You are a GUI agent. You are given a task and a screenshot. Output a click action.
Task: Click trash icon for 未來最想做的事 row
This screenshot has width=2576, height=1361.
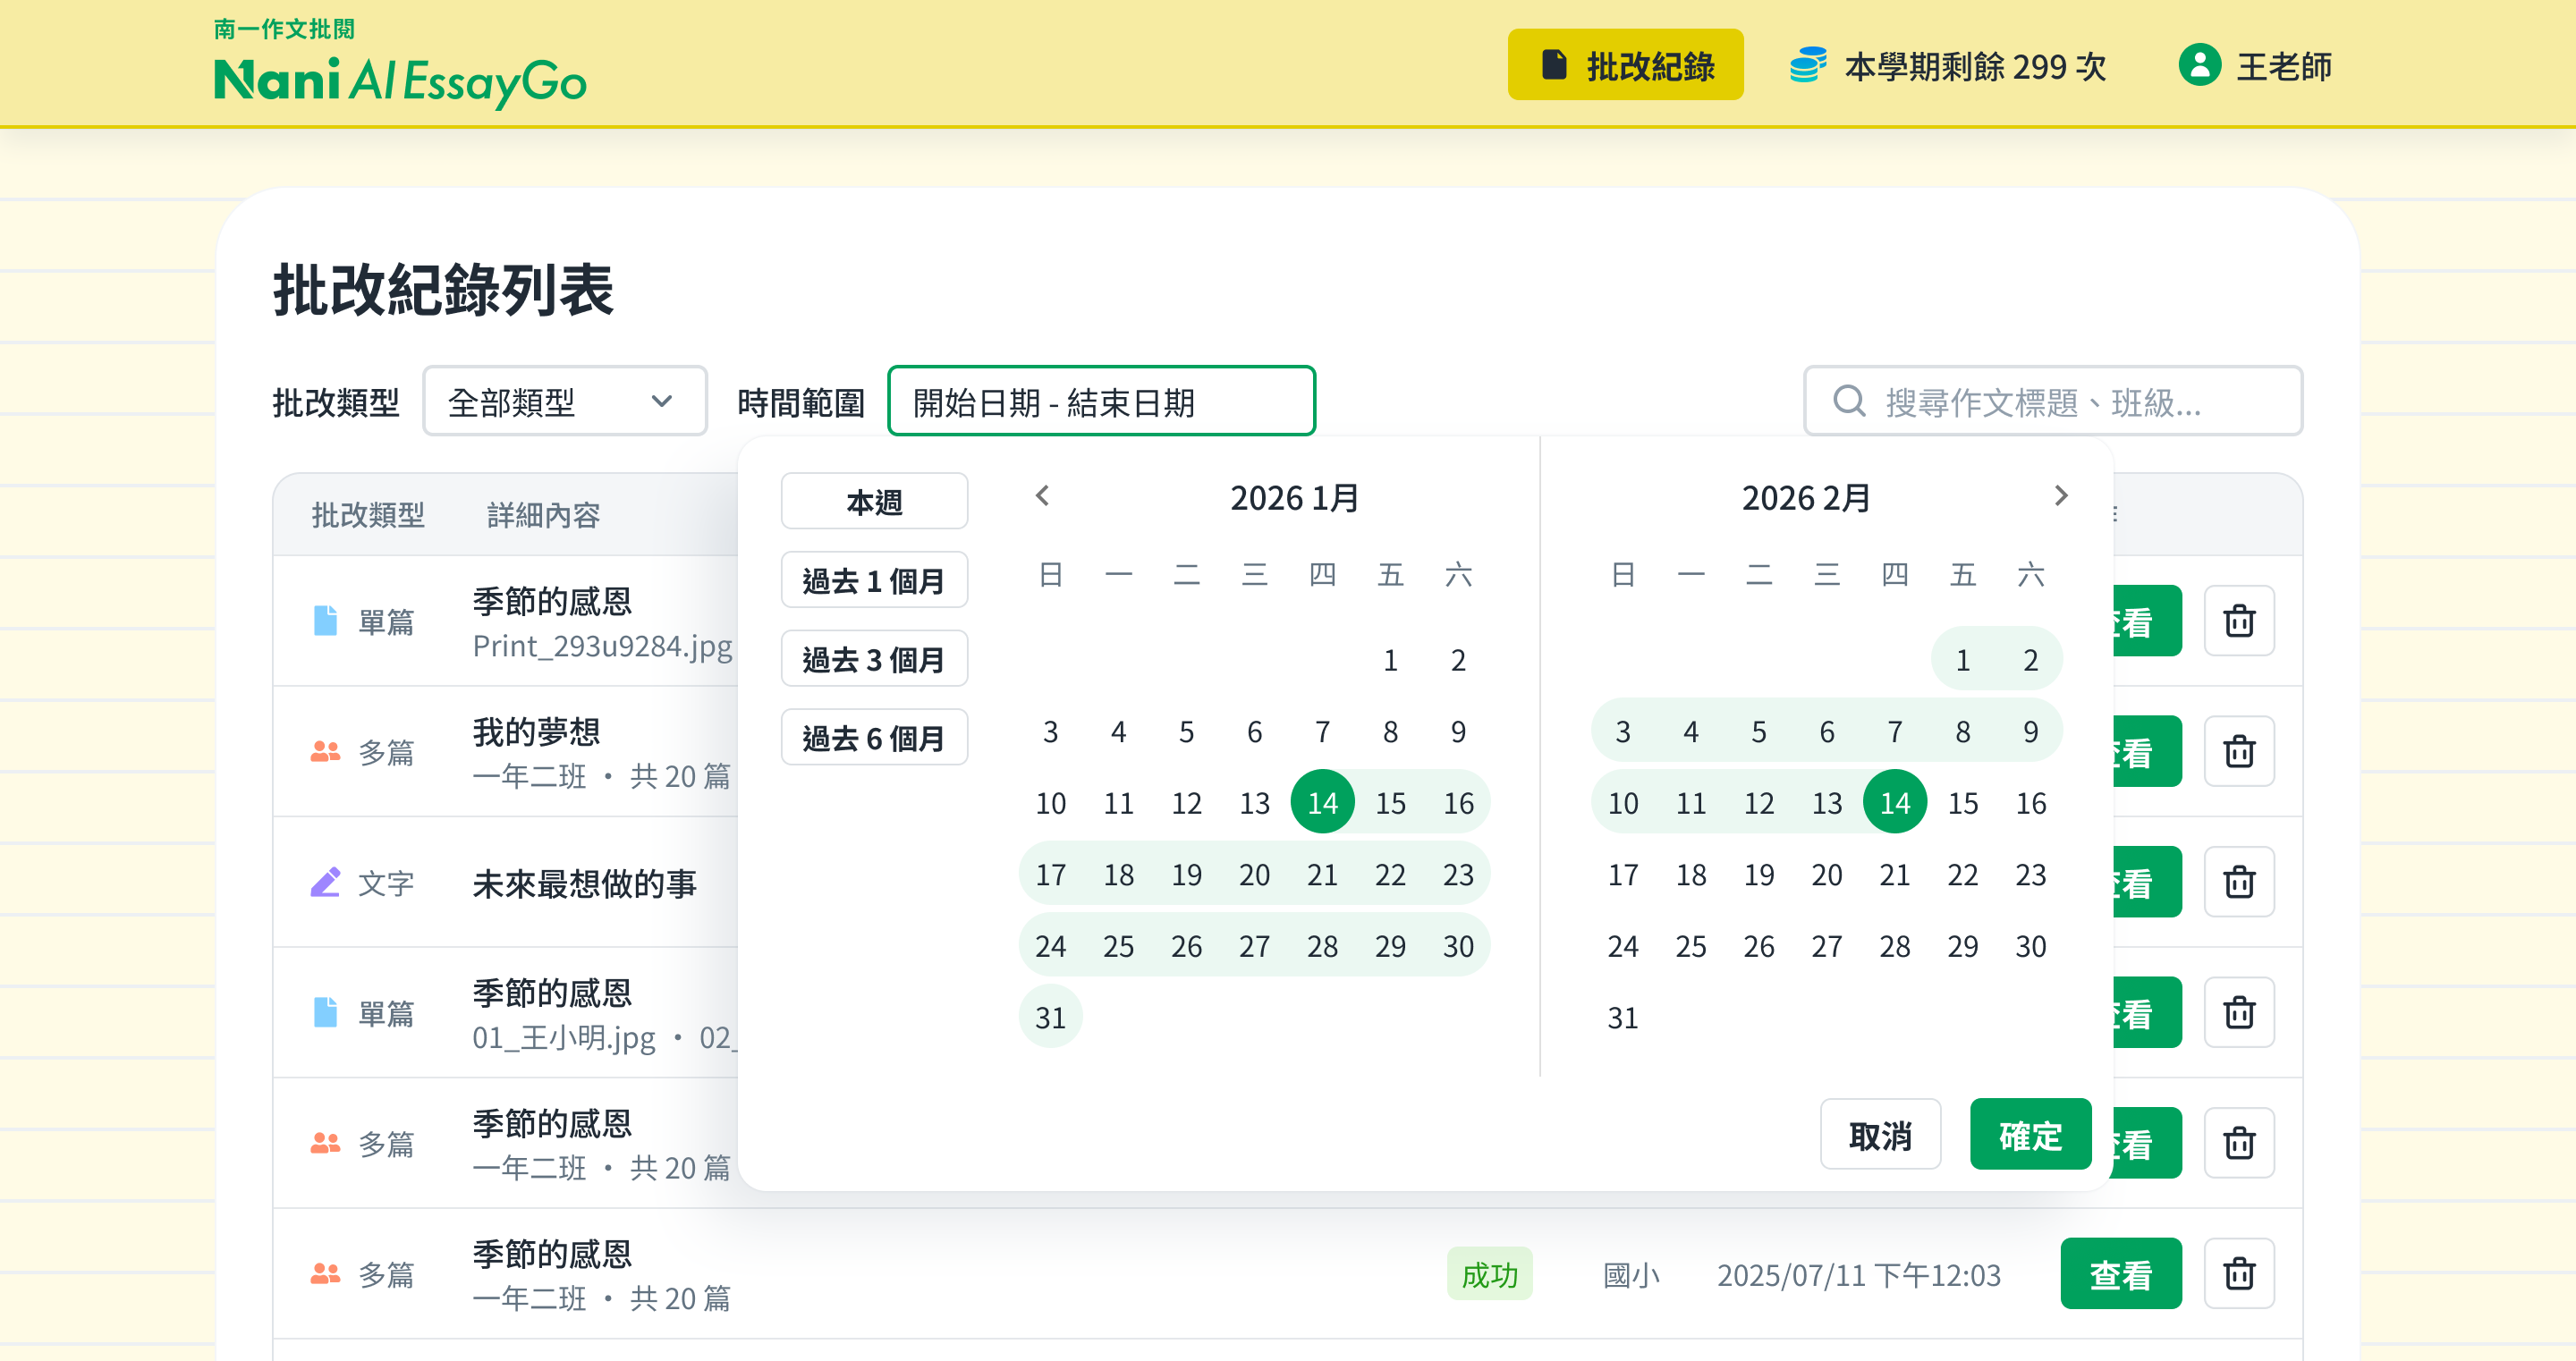pos(2238,882)
